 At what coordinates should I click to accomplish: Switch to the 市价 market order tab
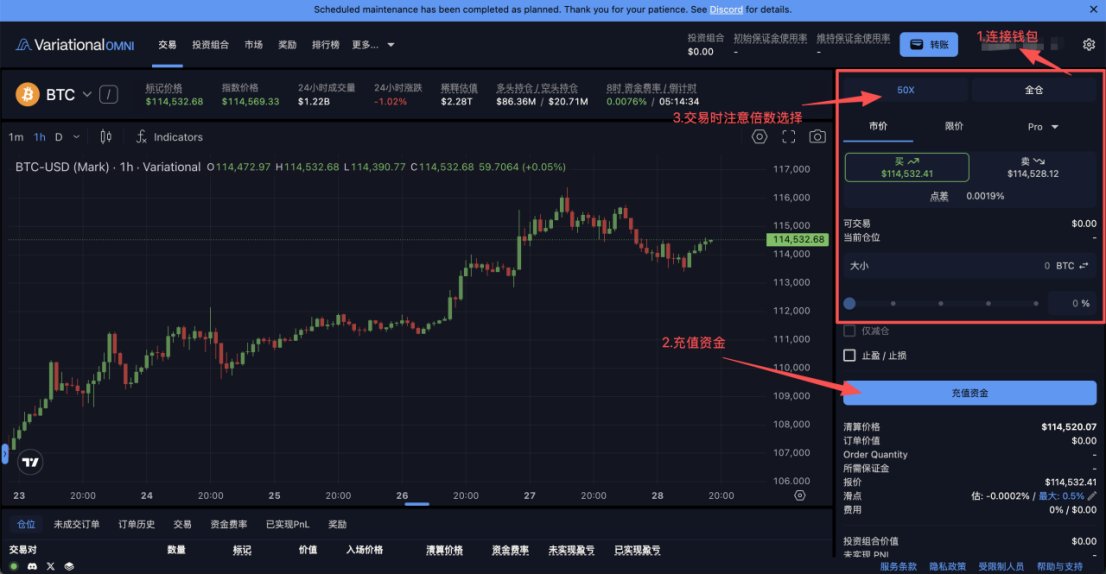click(x=878, y=126)
